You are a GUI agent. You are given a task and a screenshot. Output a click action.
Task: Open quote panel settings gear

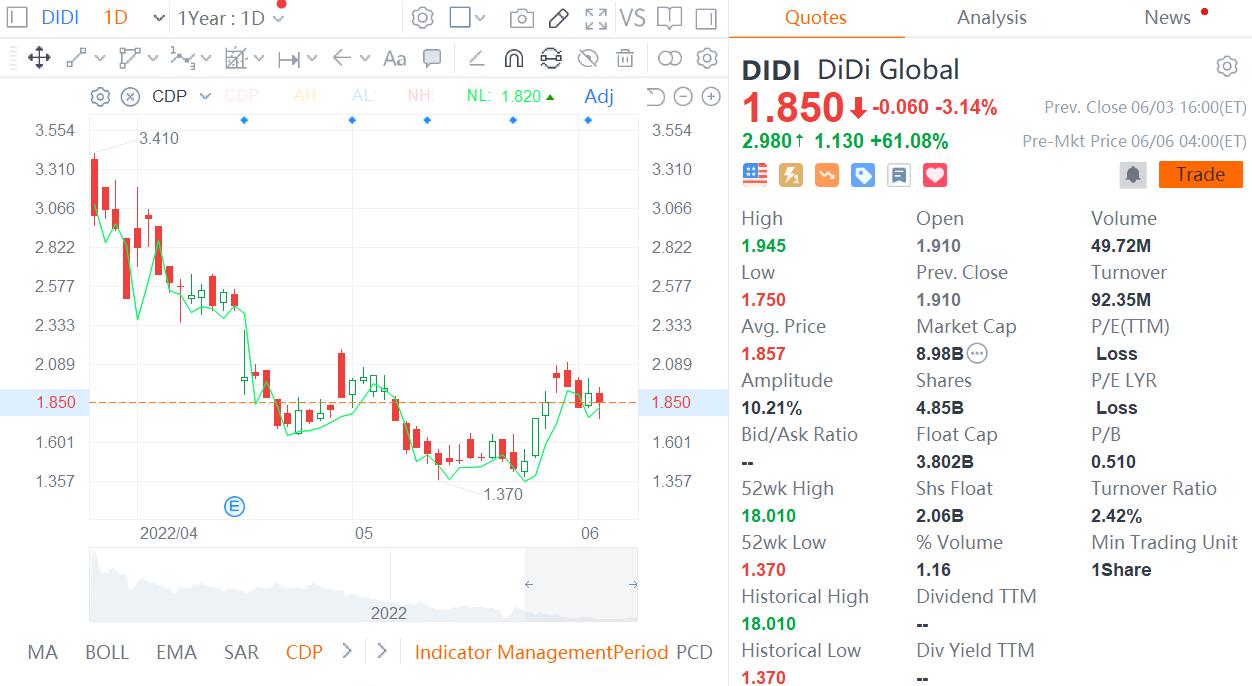pyautogui.click(x=1227, y=67)
